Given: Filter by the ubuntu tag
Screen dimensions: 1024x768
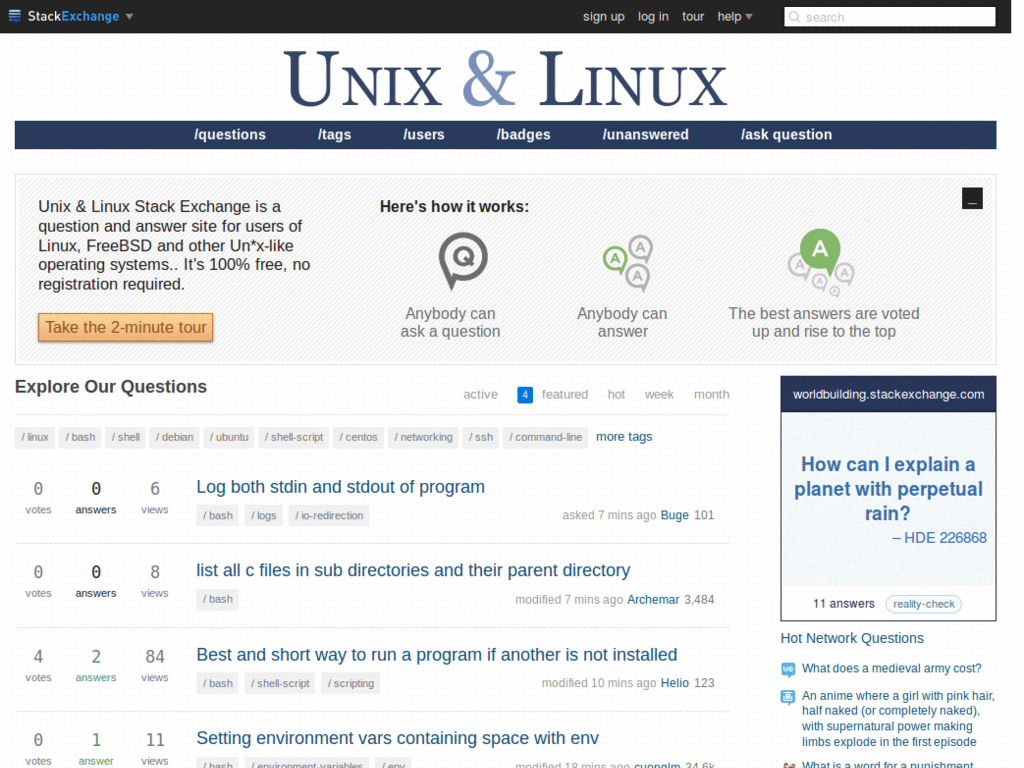Looking at the screenshot, I should tap(229, 437).
